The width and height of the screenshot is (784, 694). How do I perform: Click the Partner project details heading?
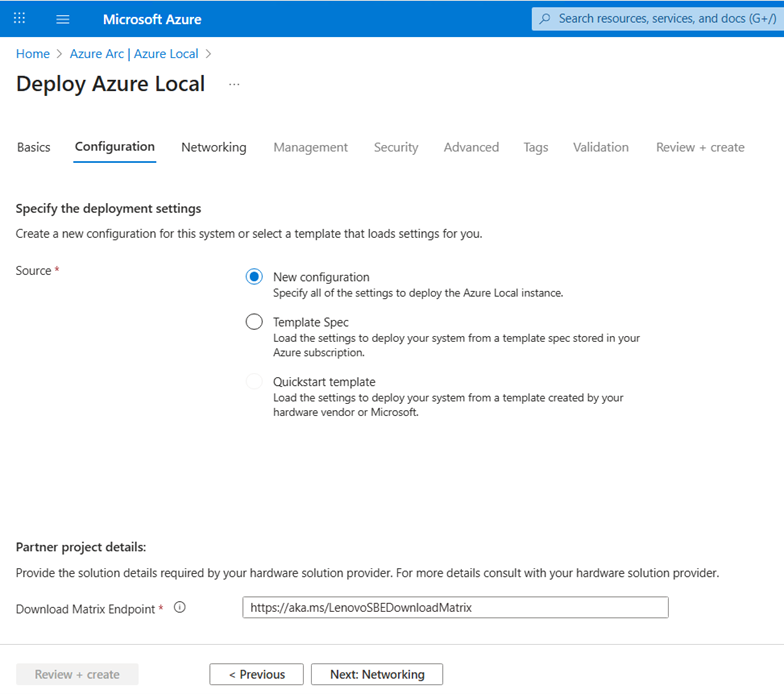[x=81, y=547]
